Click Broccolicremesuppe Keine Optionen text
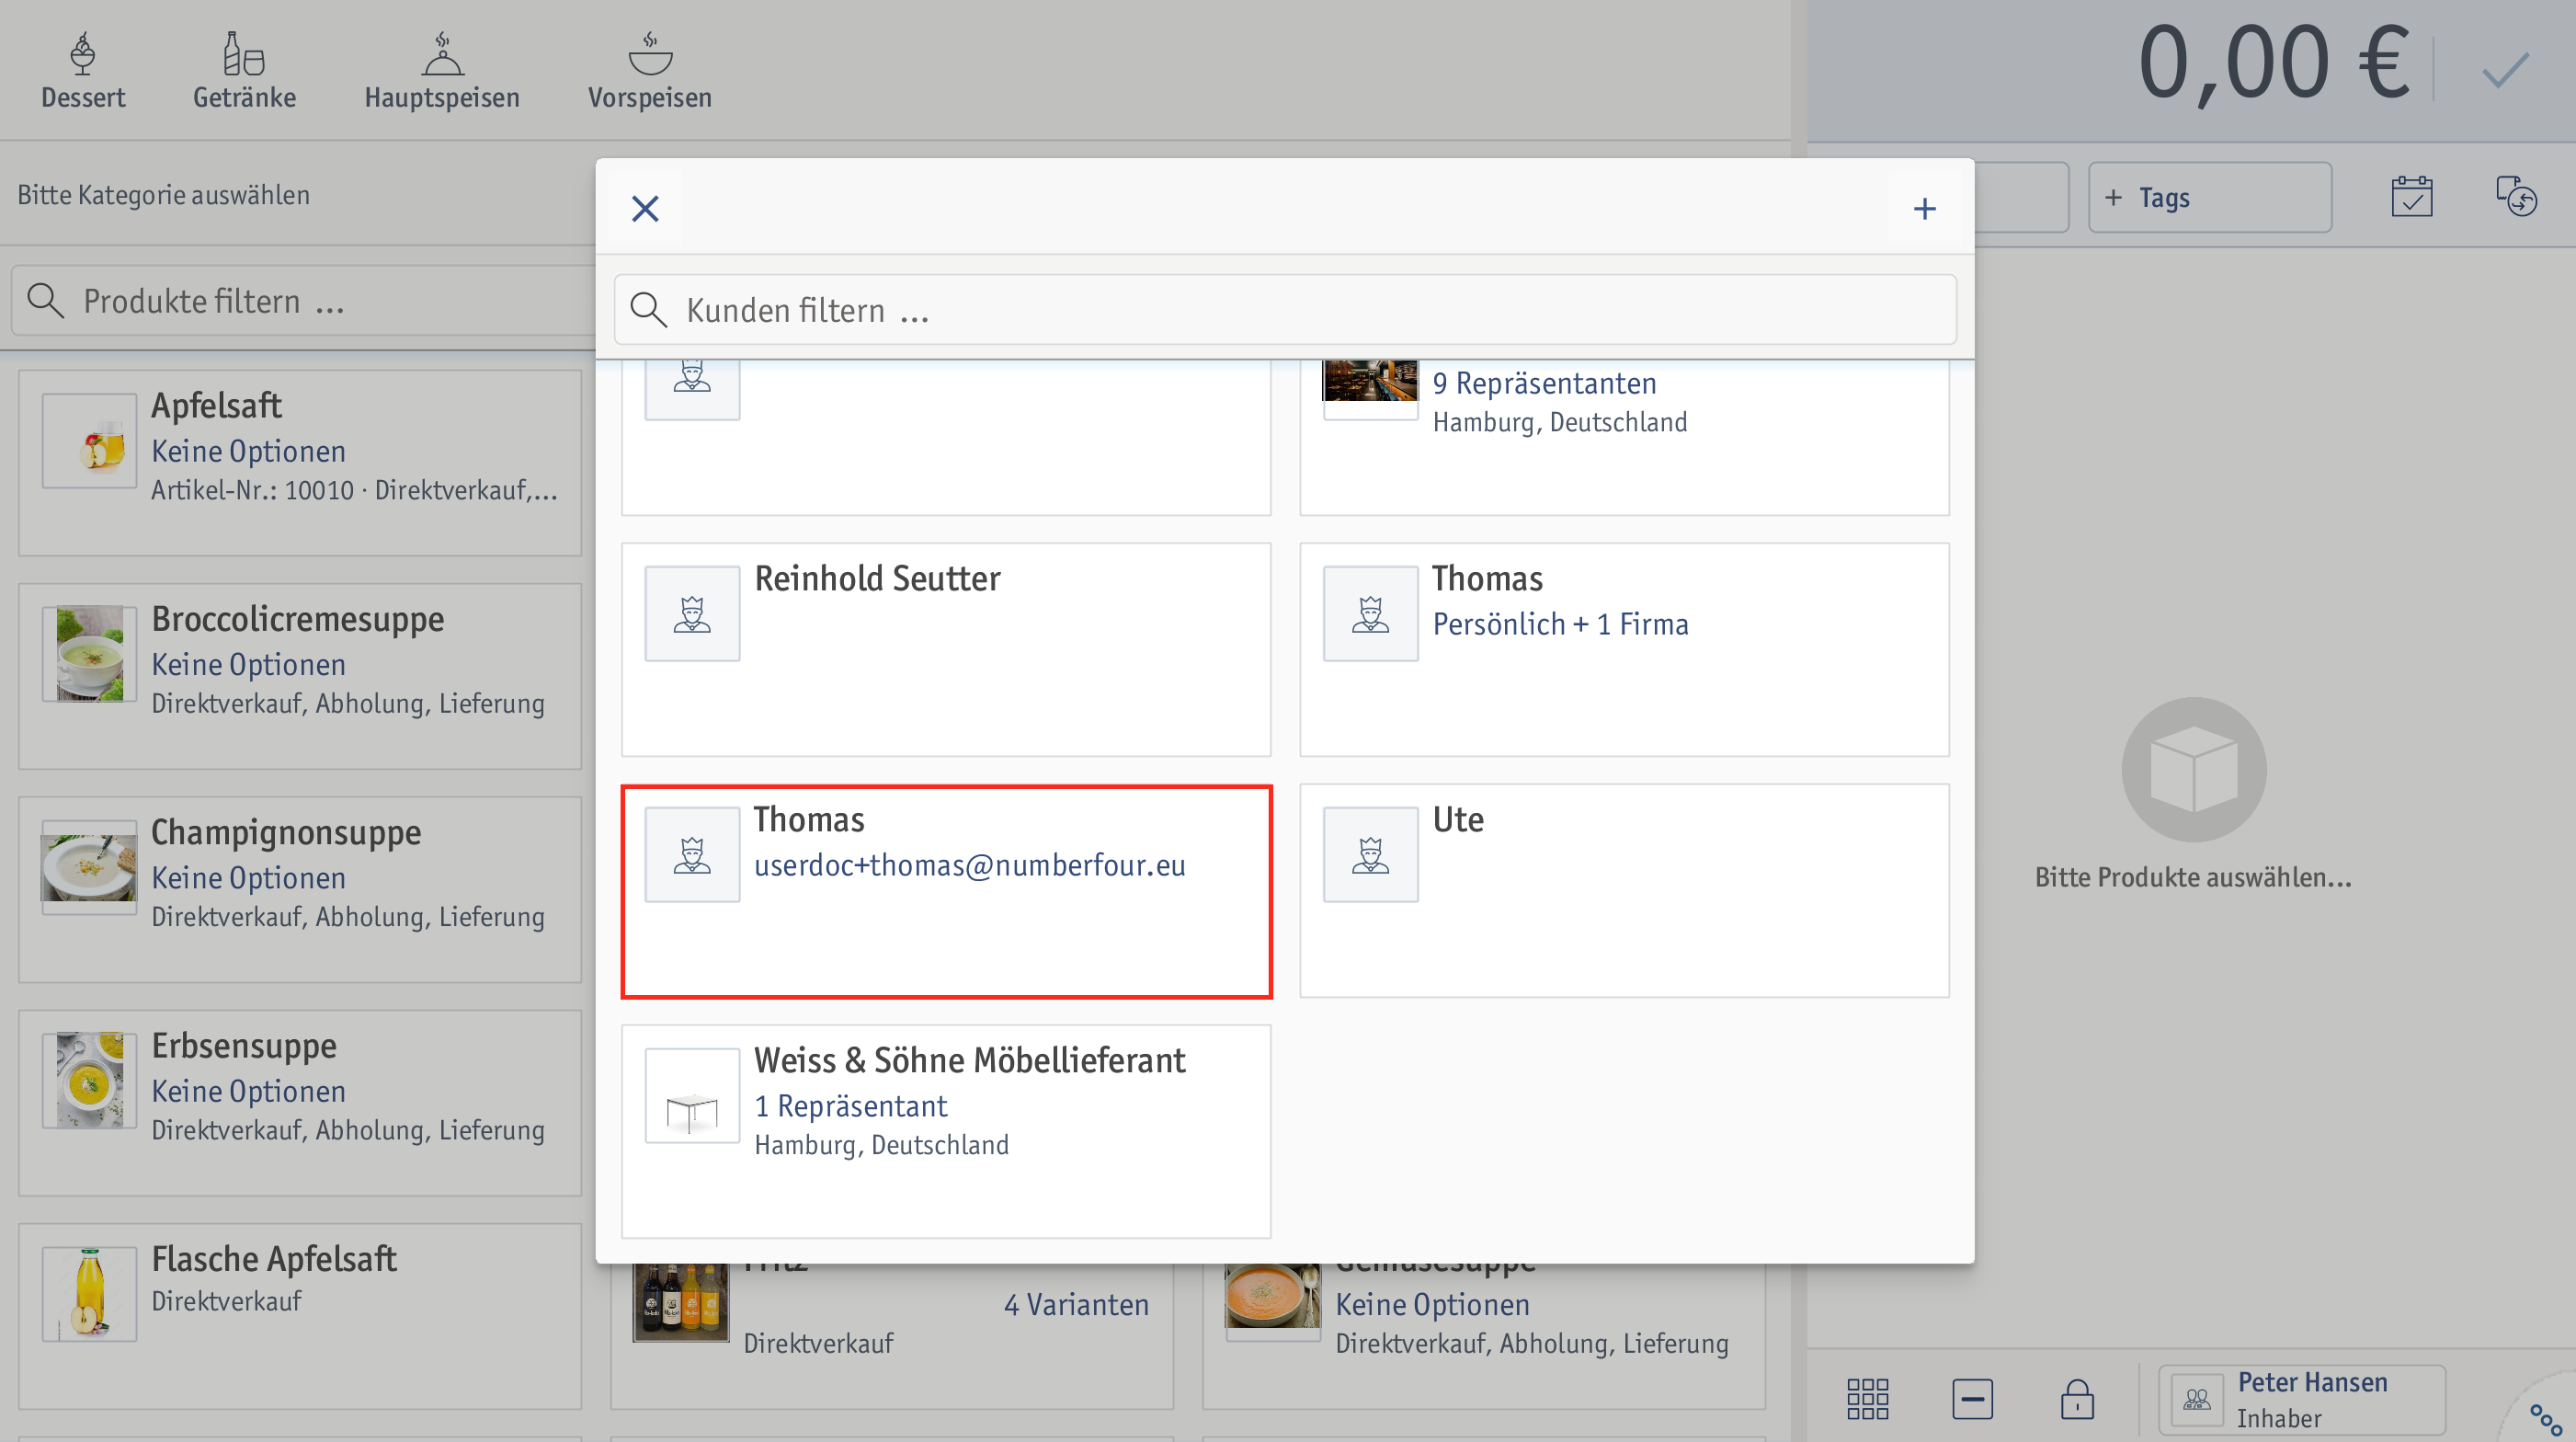The height and width of the screenshot is (1442, 2576). (248, 665)
